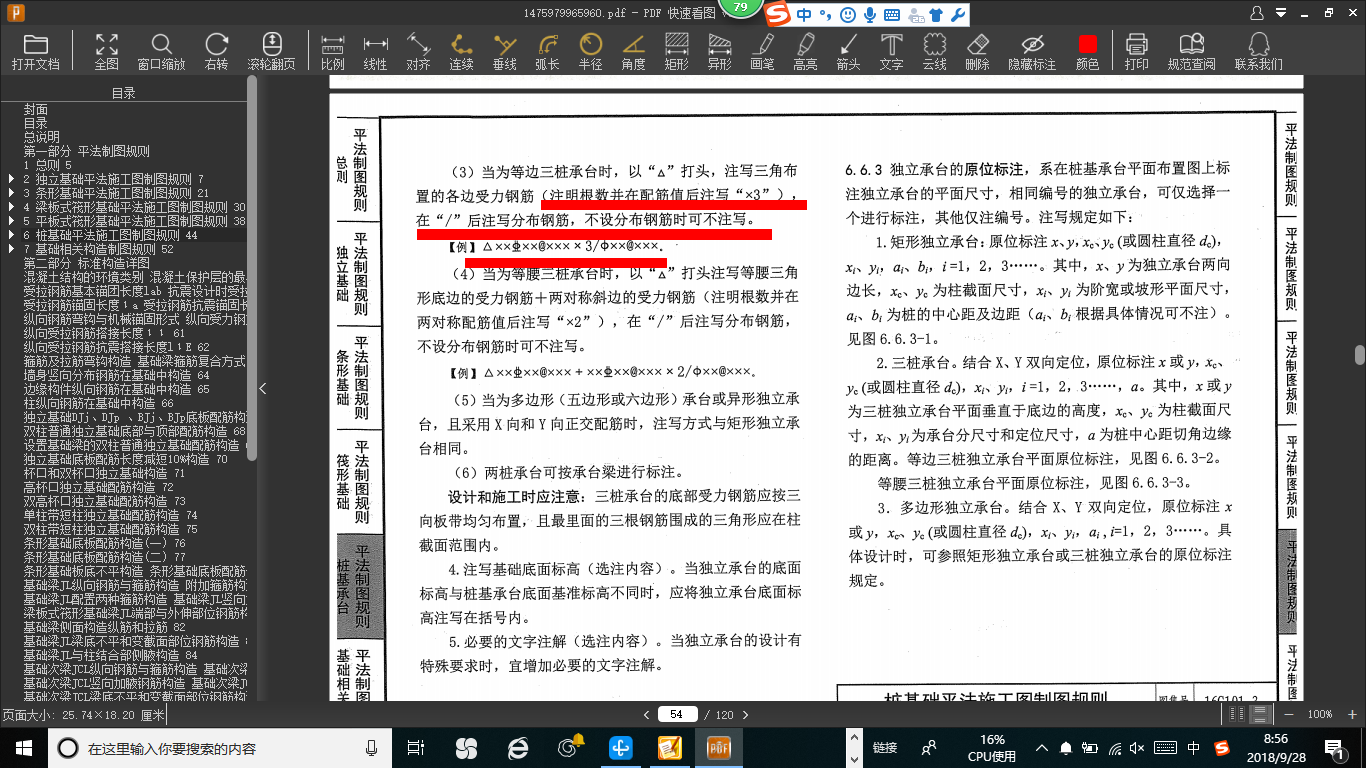Expand outline item 4 梁板式筏形基础
This screenshot has width=1366, height=768.
click(11, 207)
